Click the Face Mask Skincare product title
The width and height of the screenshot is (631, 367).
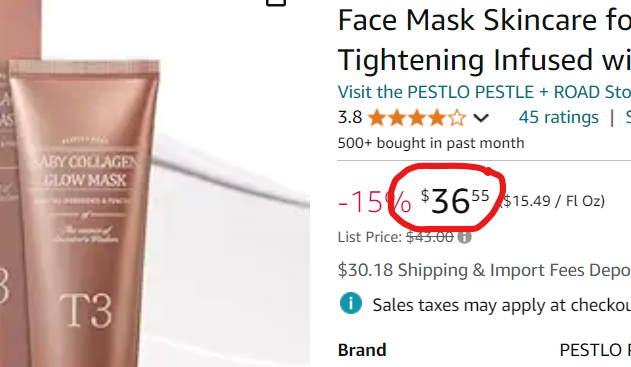click(x=484, y=40)
